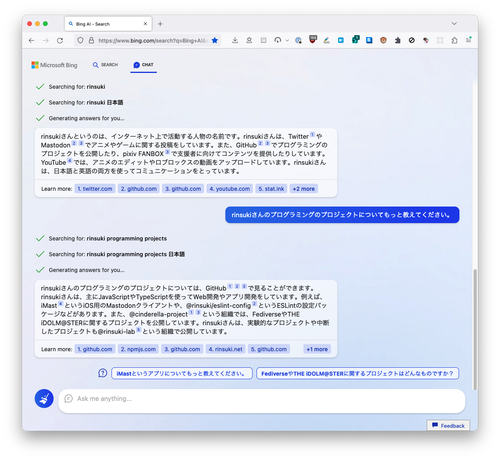Click the iMast suggested question button

point(182,373)
